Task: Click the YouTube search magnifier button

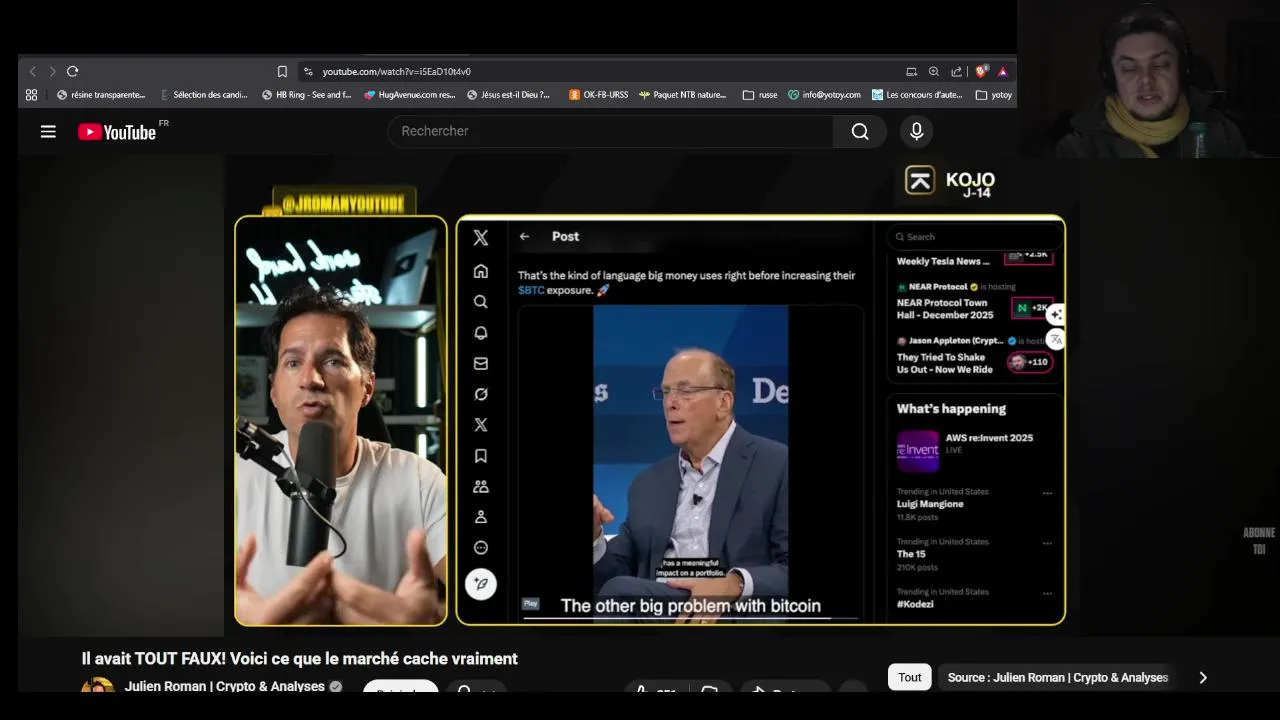Action: pyautogui.click(x=860, y=131)
